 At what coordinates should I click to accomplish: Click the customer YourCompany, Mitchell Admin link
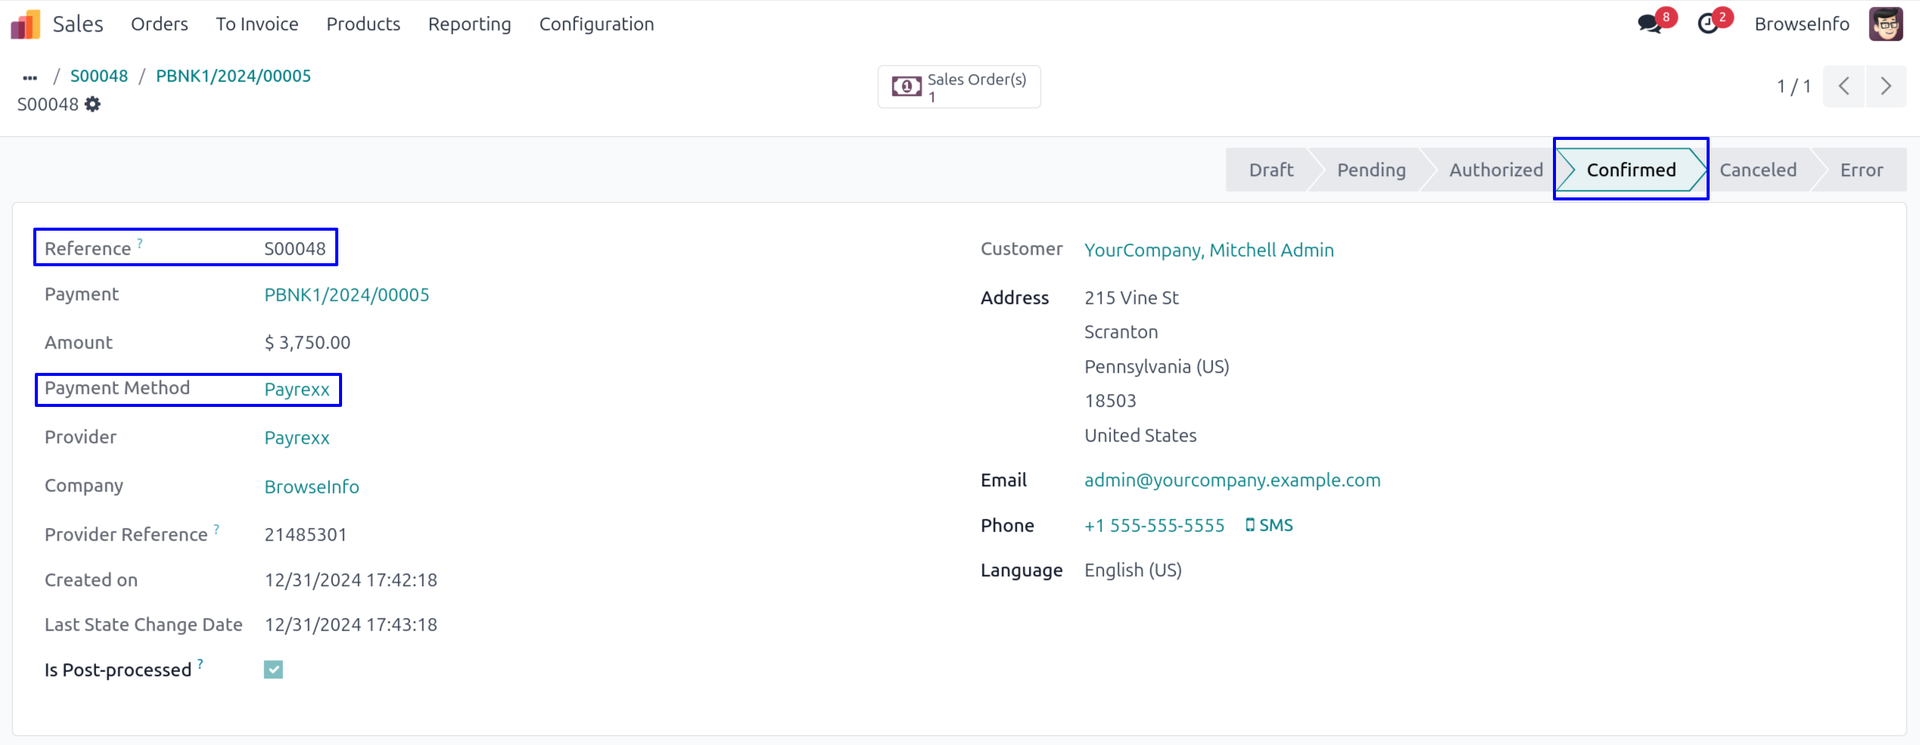1208,250
